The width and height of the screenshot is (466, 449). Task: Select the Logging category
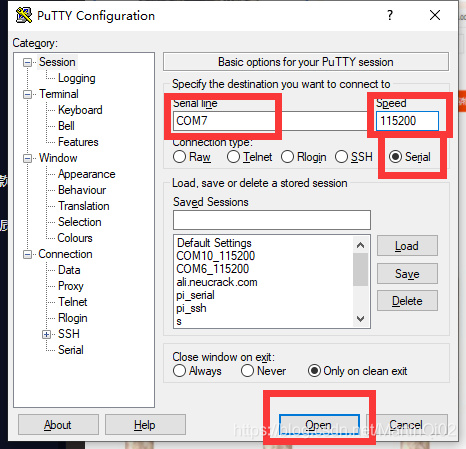point(77,78)
